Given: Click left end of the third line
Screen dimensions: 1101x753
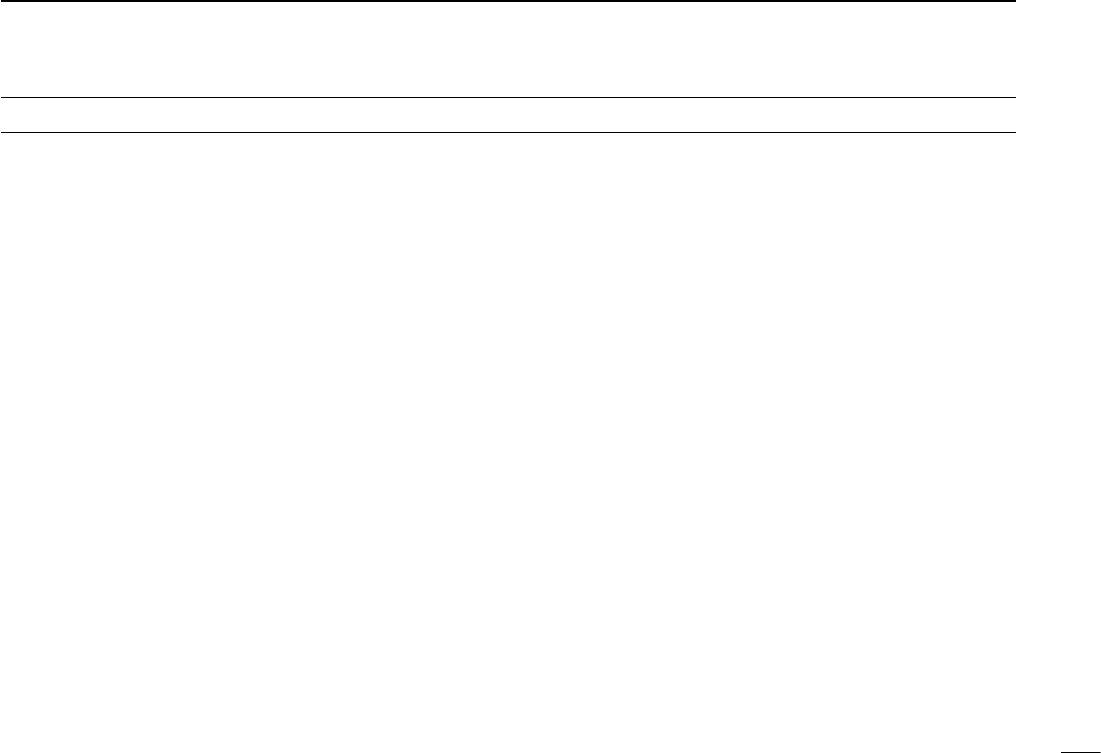Looking at the screenshot, I should pyautogui.click(x=4, y=132).
